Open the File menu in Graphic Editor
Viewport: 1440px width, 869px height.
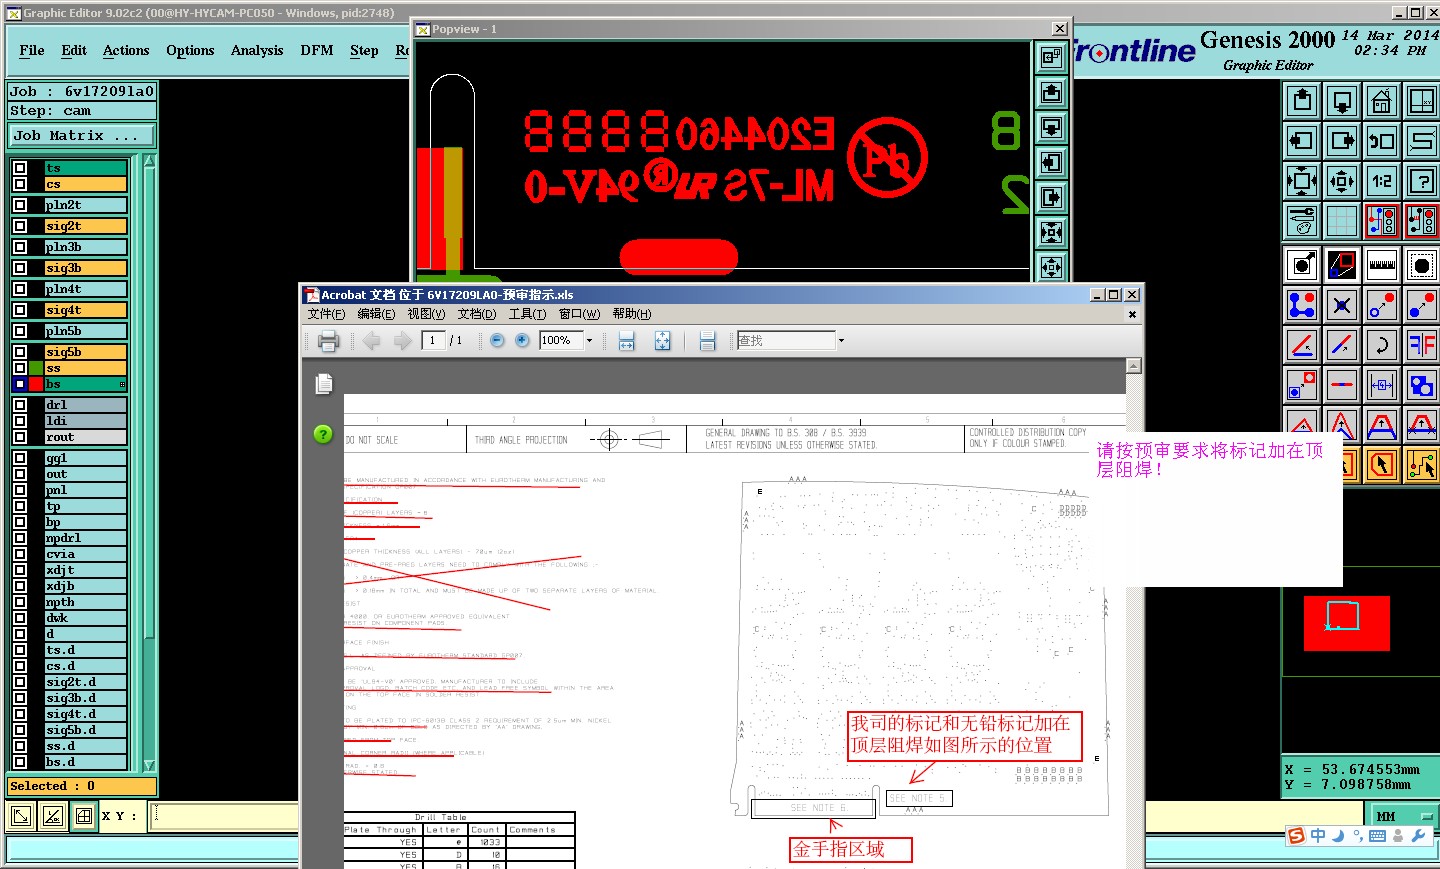coord(32,51)
